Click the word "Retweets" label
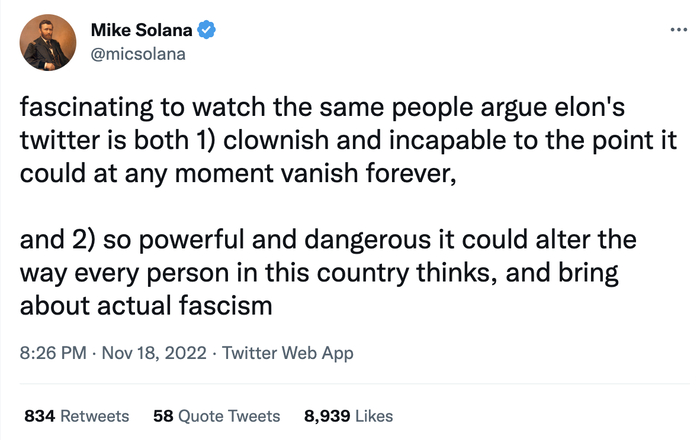 click(95, 415)
